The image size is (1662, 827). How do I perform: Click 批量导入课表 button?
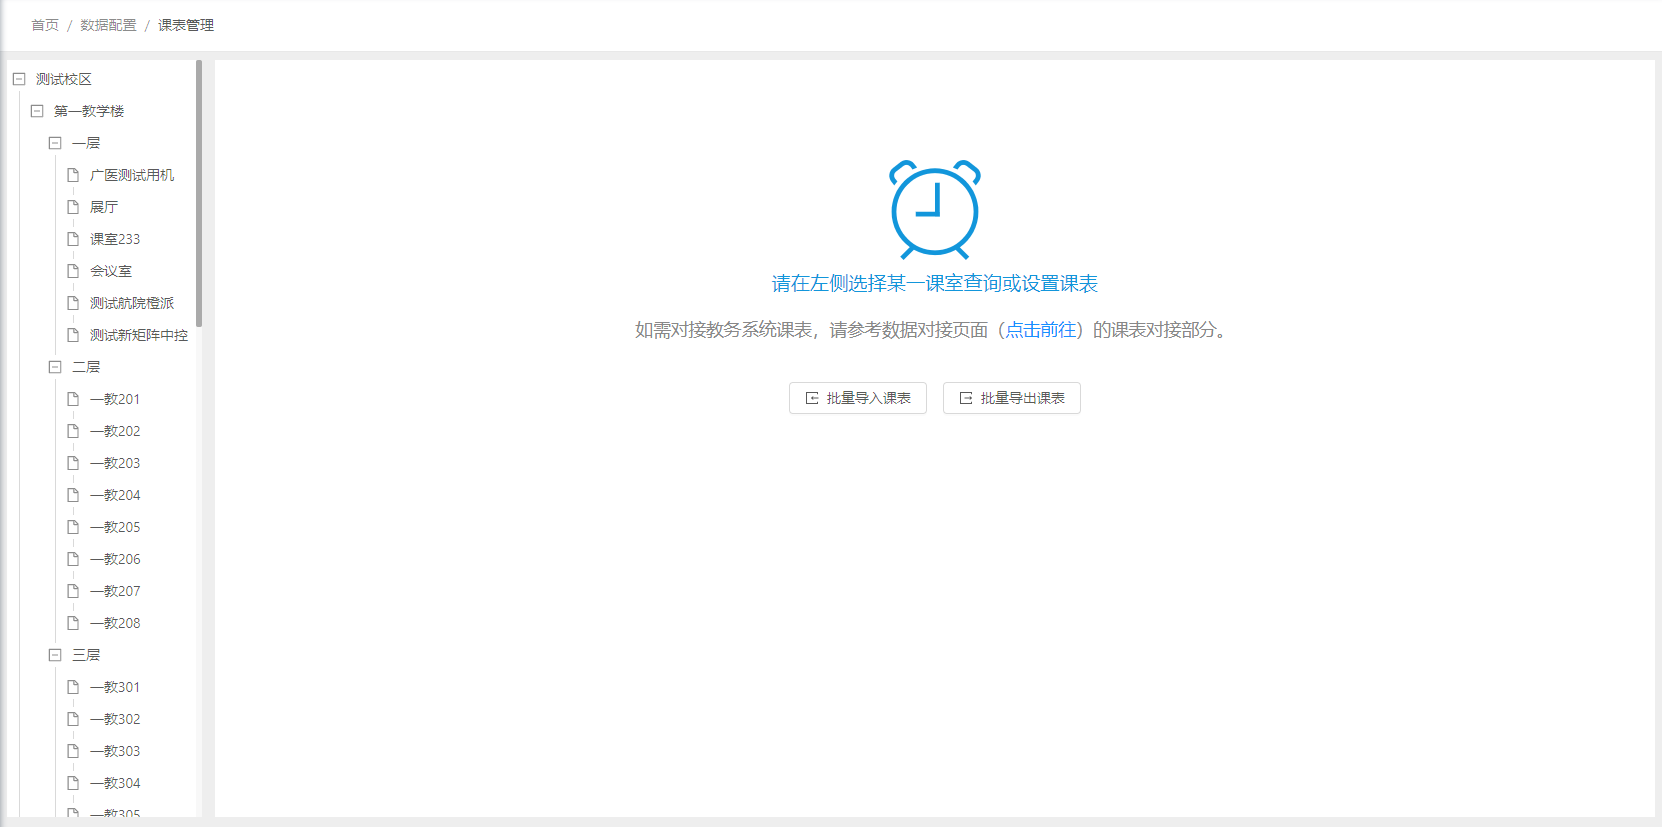click(858, 398)
